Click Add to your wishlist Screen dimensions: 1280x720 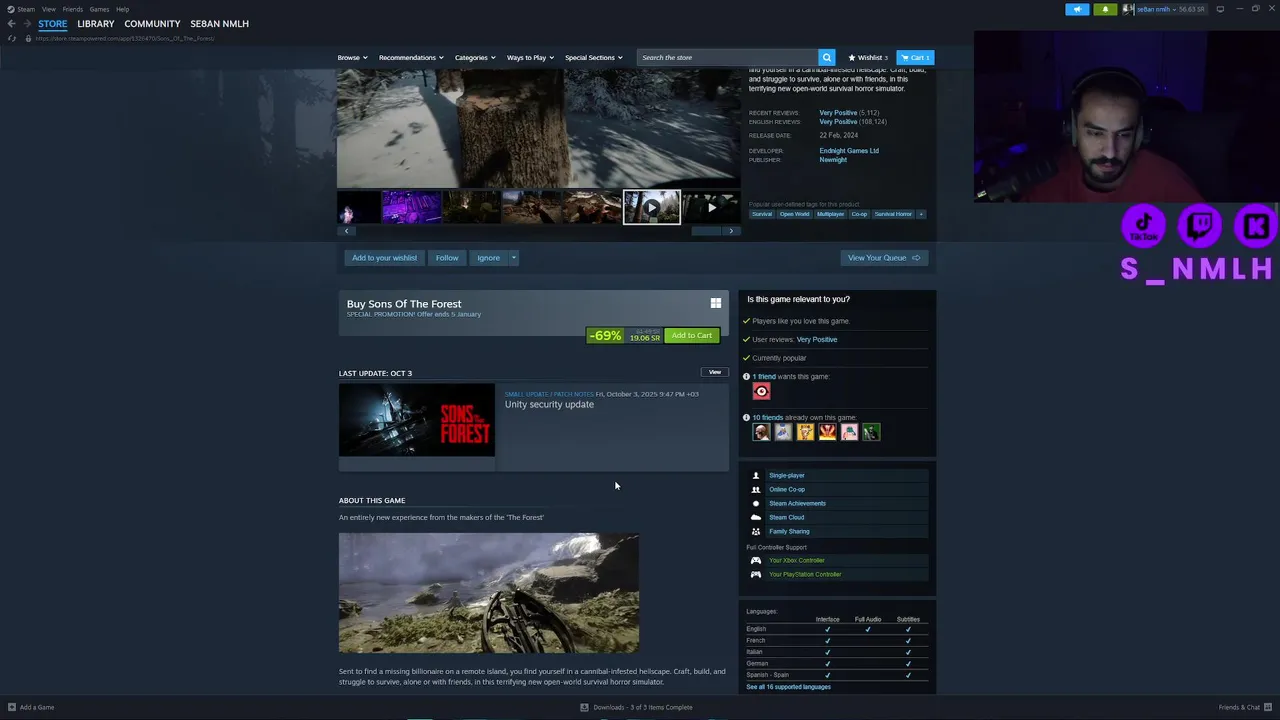(x=384, y=258)
